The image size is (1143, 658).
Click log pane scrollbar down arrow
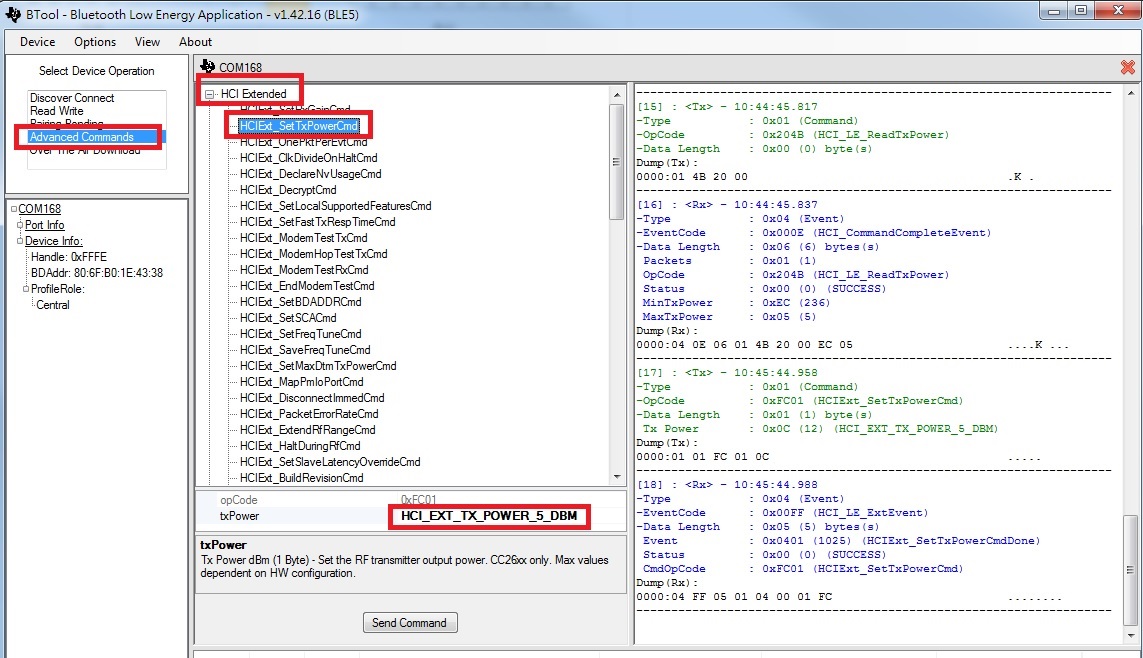click(x=1131, y=637)
